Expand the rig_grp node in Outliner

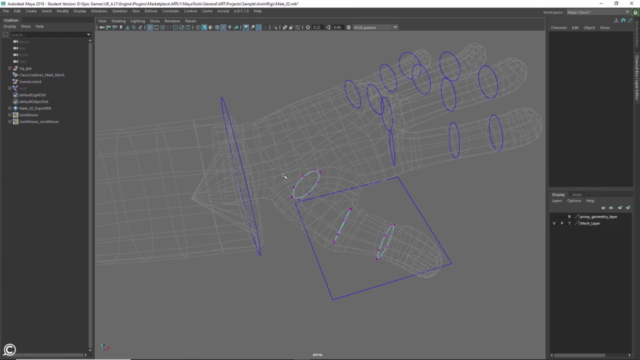10,69
